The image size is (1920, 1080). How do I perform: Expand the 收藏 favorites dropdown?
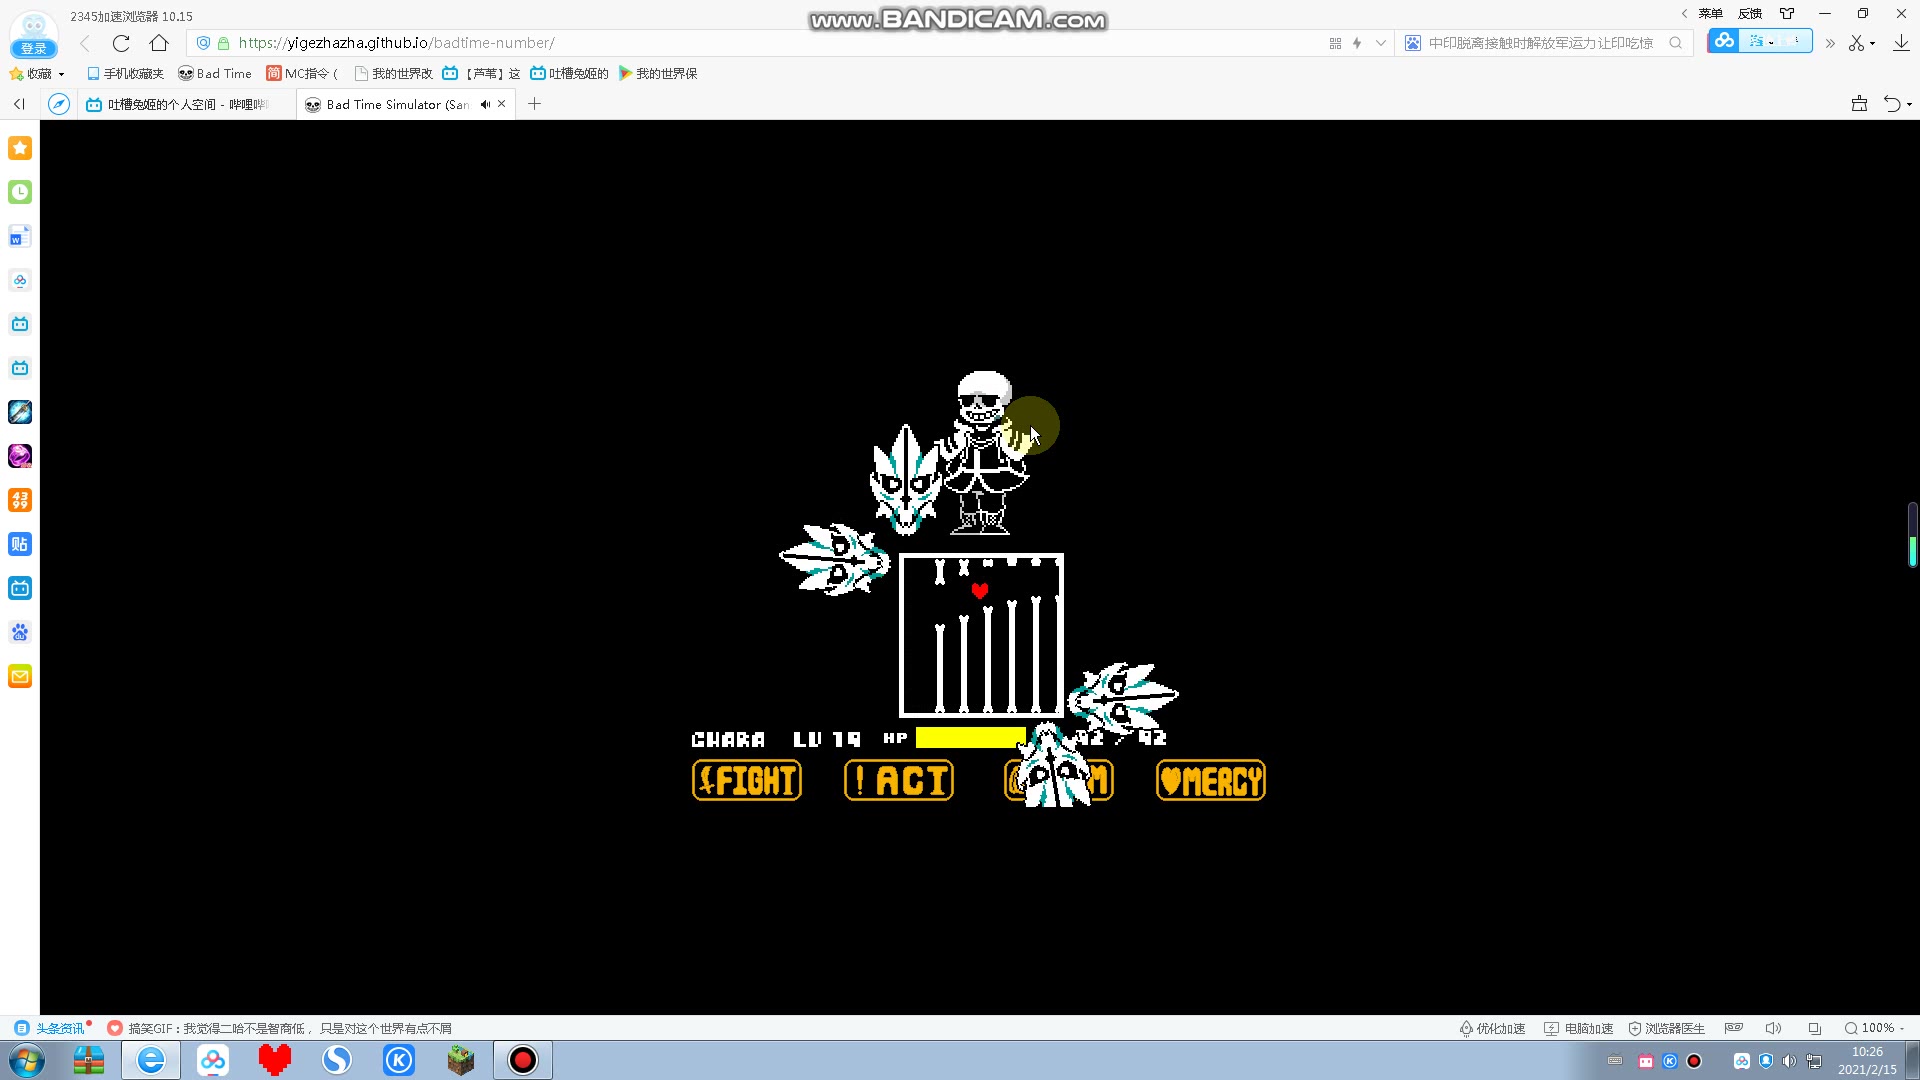click(61, 74)
